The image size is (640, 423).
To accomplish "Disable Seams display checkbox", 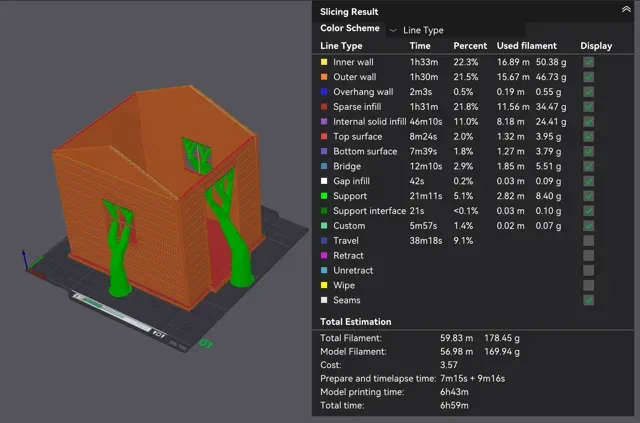I will 588,300.
